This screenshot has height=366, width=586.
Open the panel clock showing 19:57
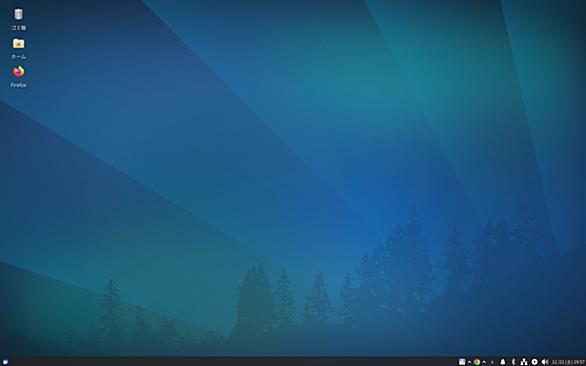pyautogui.click(x=568, y=362)
